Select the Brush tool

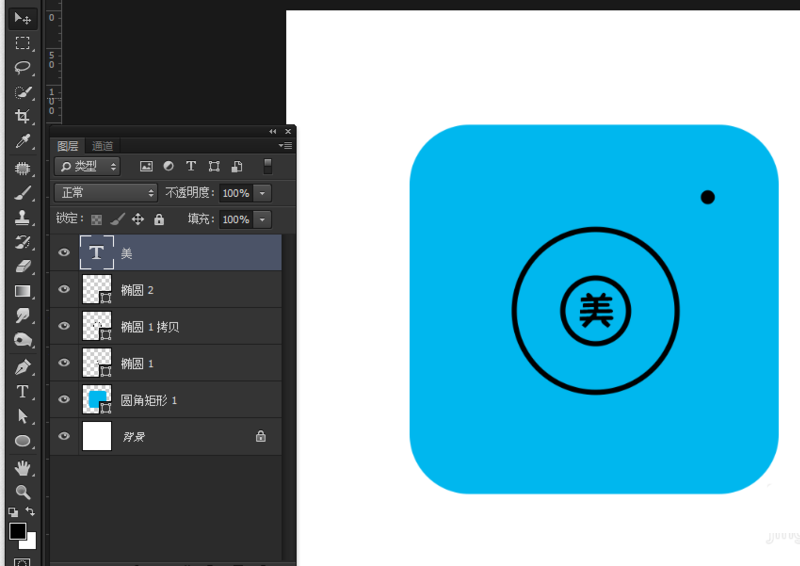(22, 192)
